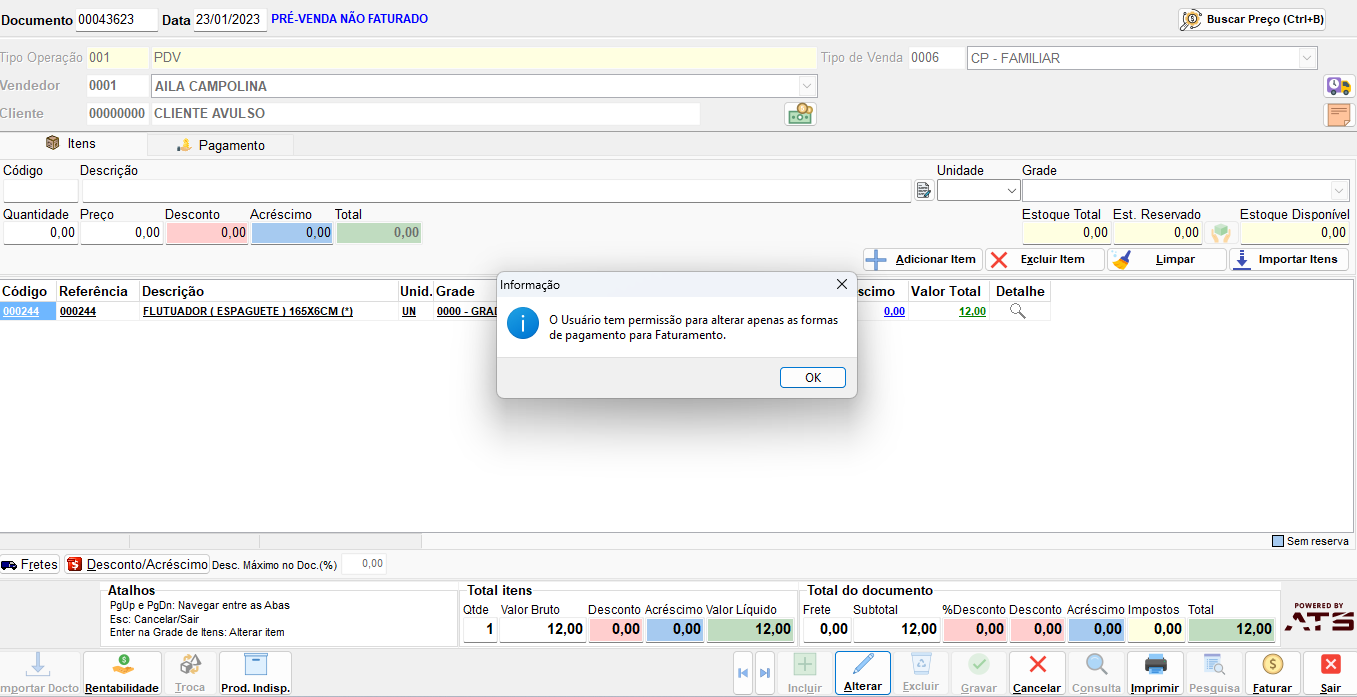Click the product lookup icon beside Descrição
Screen dimensions: 1357x697
[924, 190]
